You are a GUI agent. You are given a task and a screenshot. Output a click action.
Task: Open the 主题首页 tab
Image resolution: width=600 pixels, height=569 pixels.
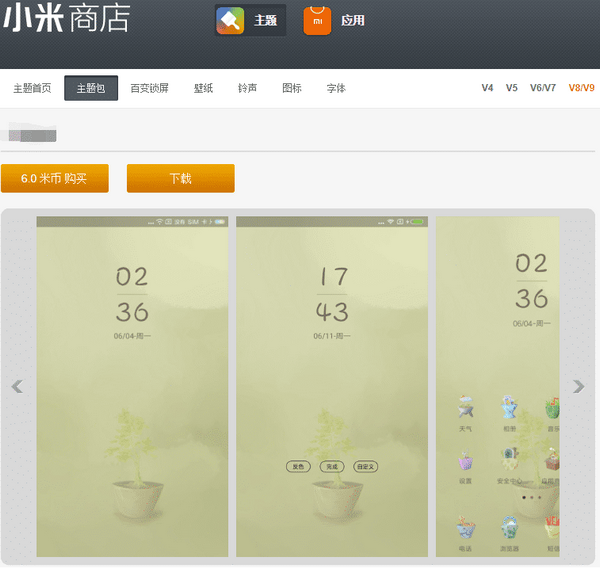tap(32, 88)
